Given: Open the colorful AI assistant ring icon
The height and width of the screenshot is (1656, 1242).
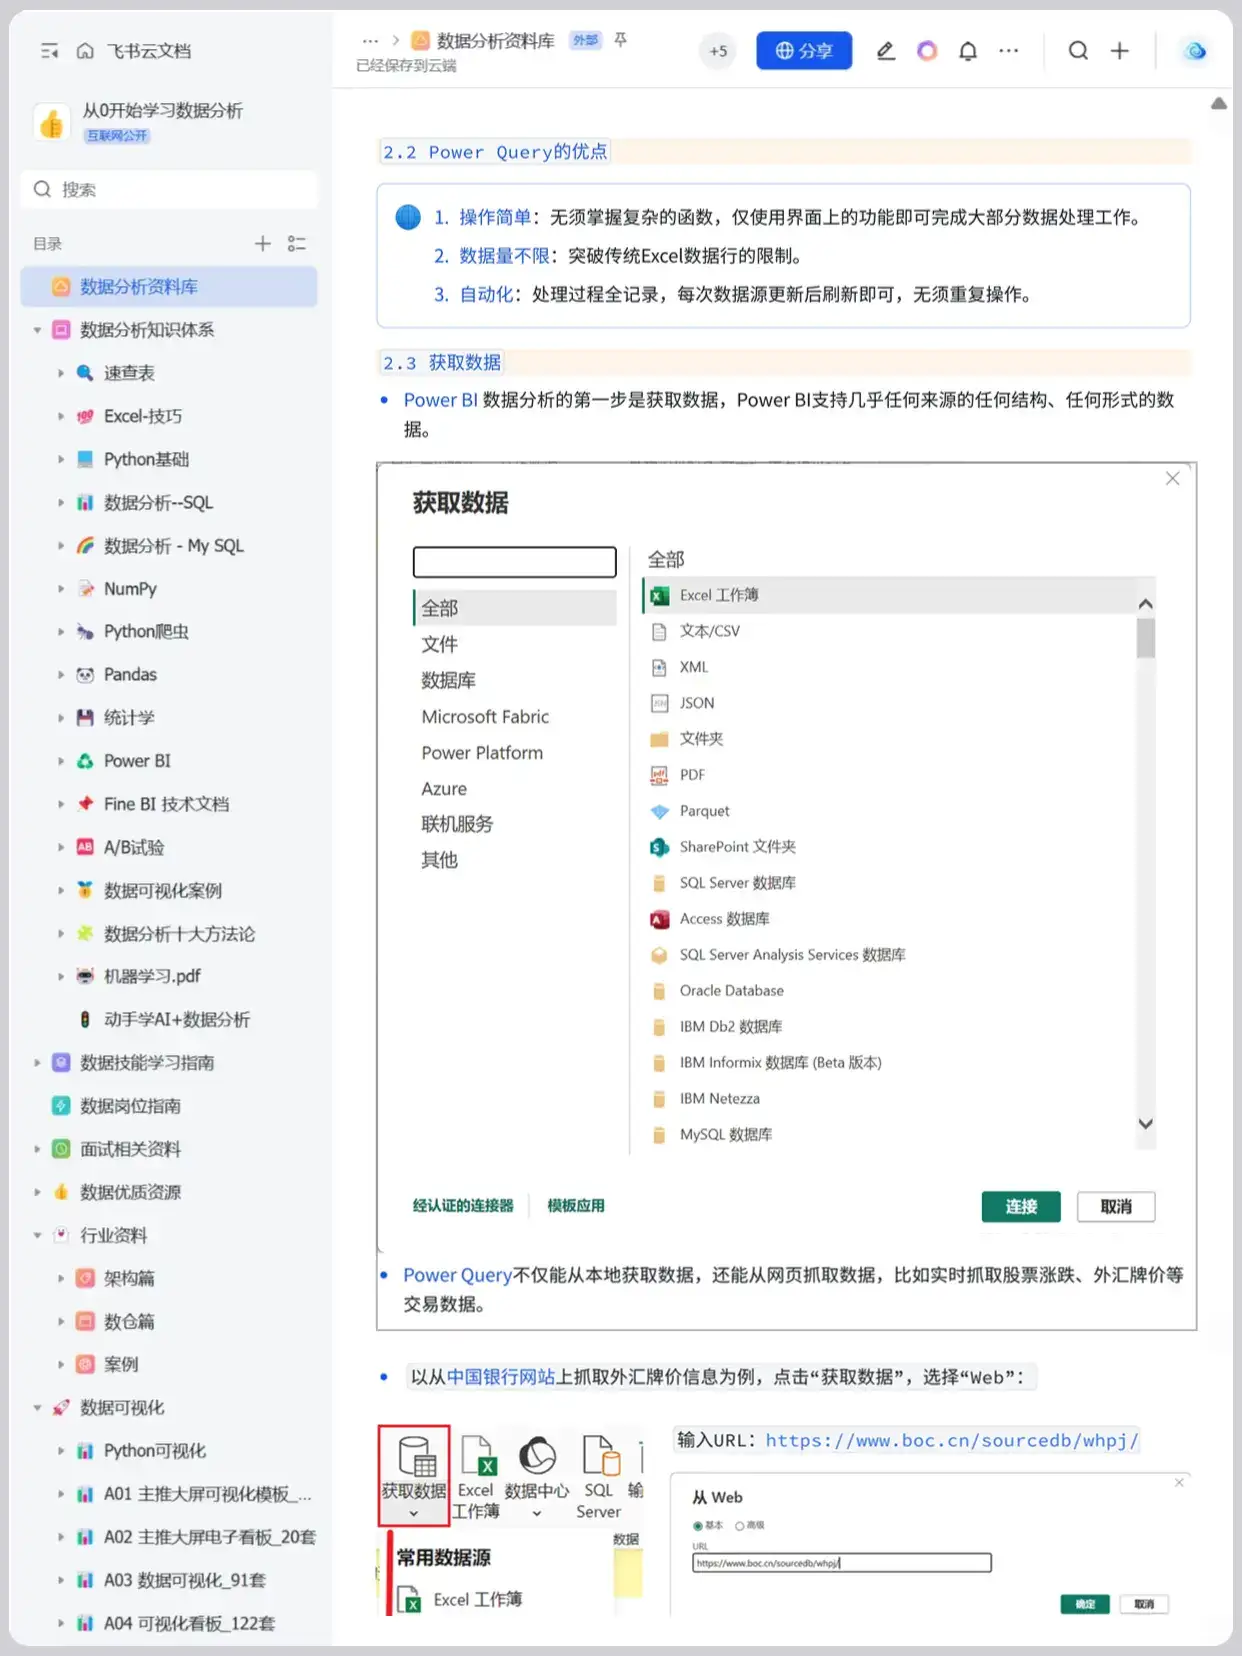Looking at the screenshot, I should (927, 51).
